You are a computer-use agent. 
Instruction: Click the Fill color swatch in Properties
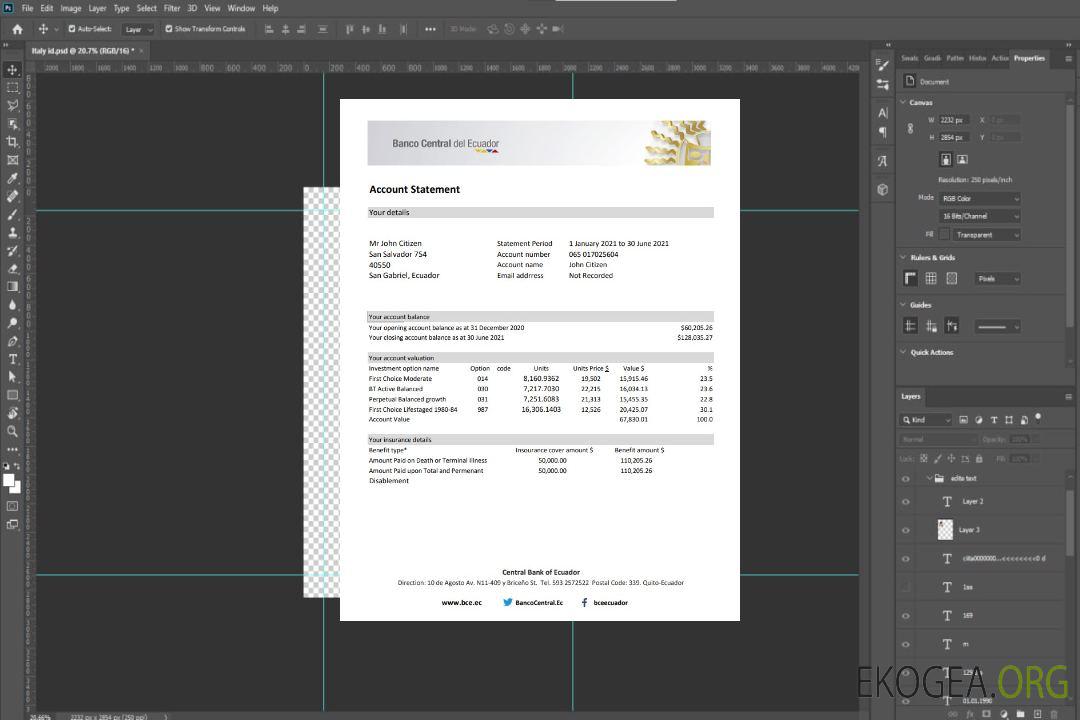click(944, 235)
